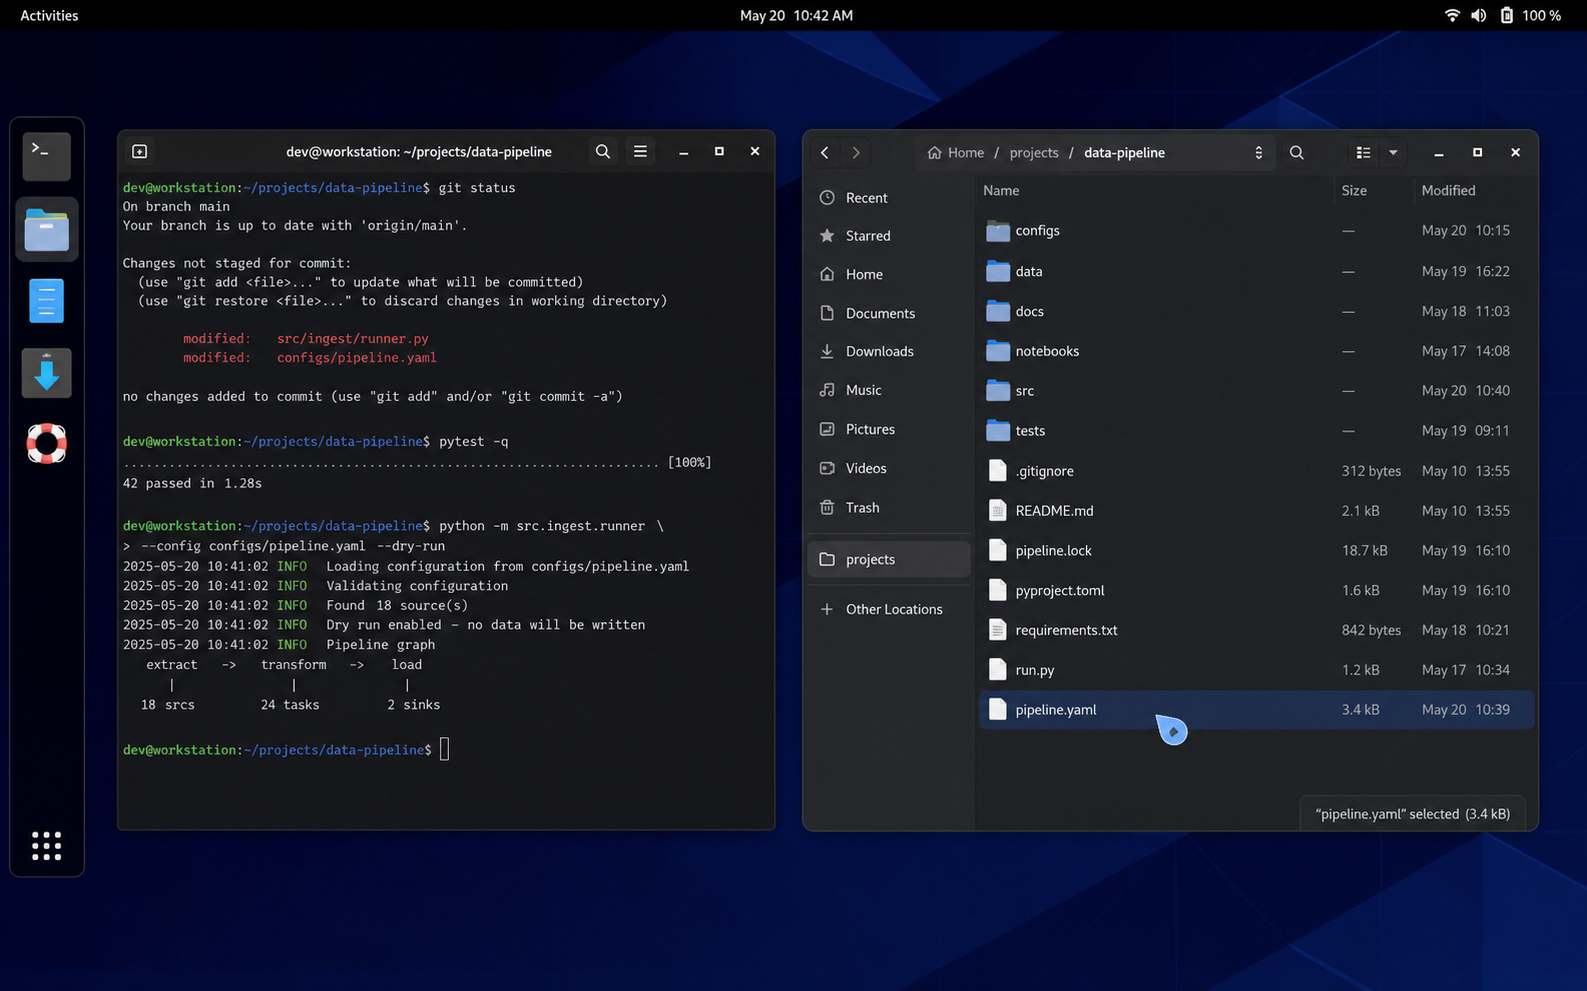The width and height of the screenshot is (1587, 991).
Task: Select pipeline.lock file
Action: [x=1256, y=551]
